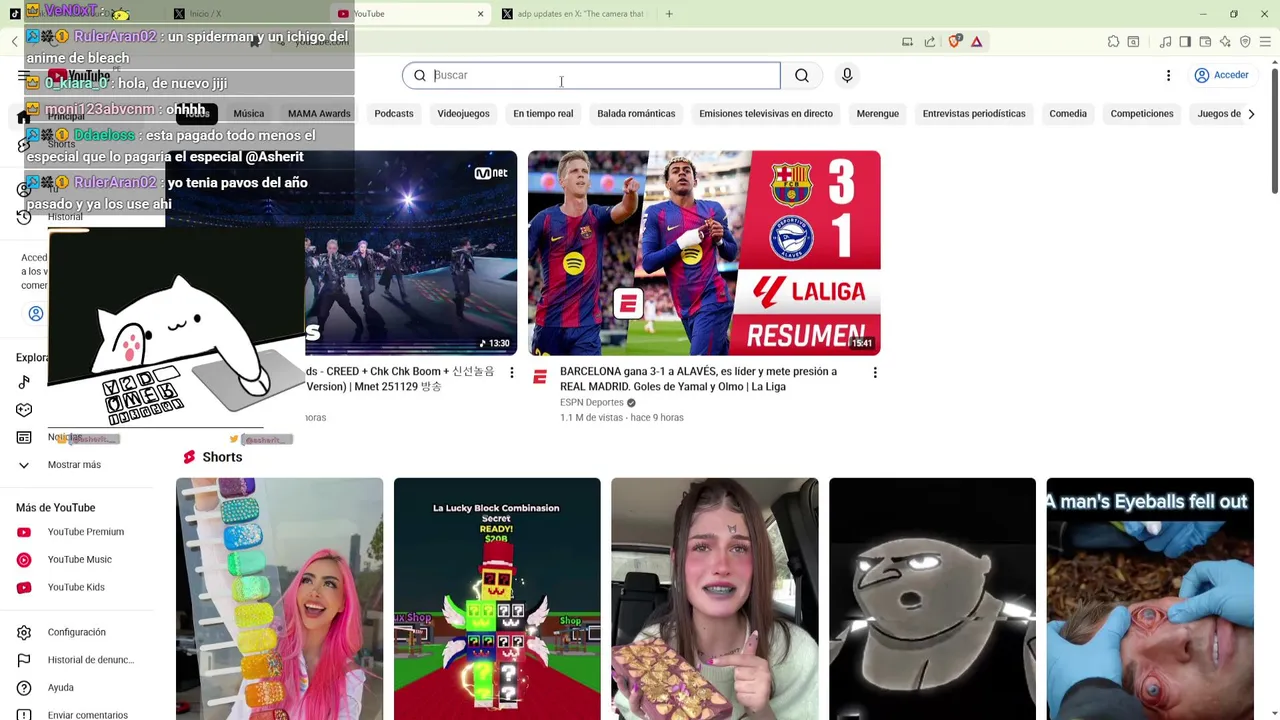
Task: Switch to the pinned TikTok tab
Action: tap(14, 14)
